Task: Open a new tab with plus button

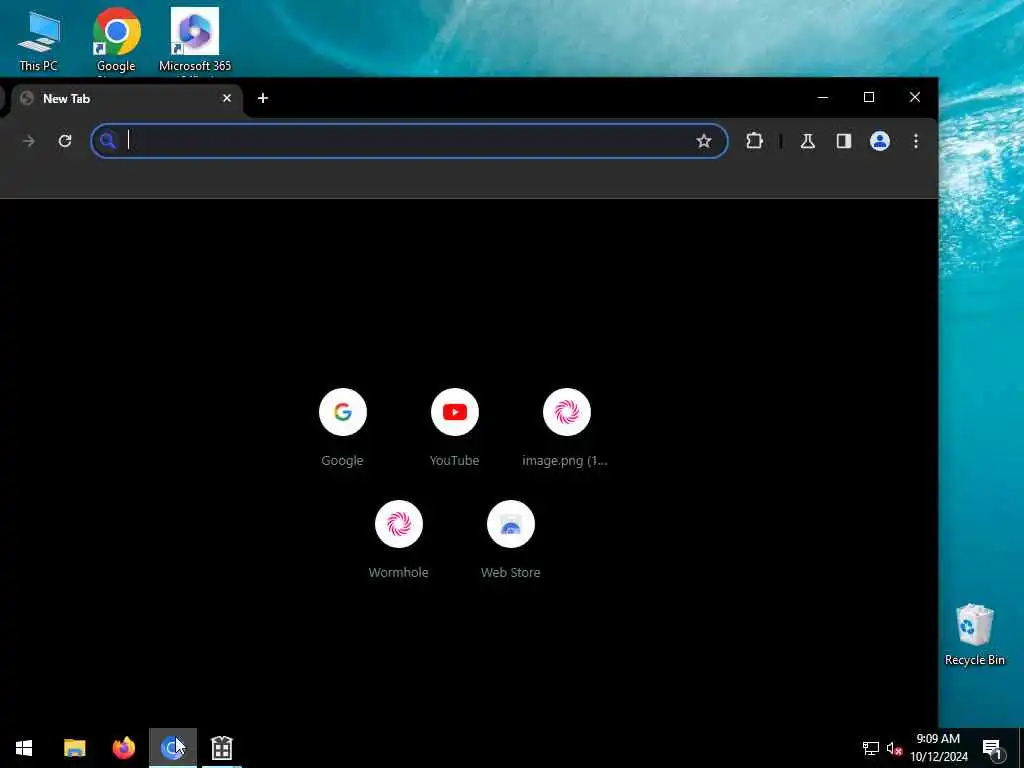Action: point(263,98)
